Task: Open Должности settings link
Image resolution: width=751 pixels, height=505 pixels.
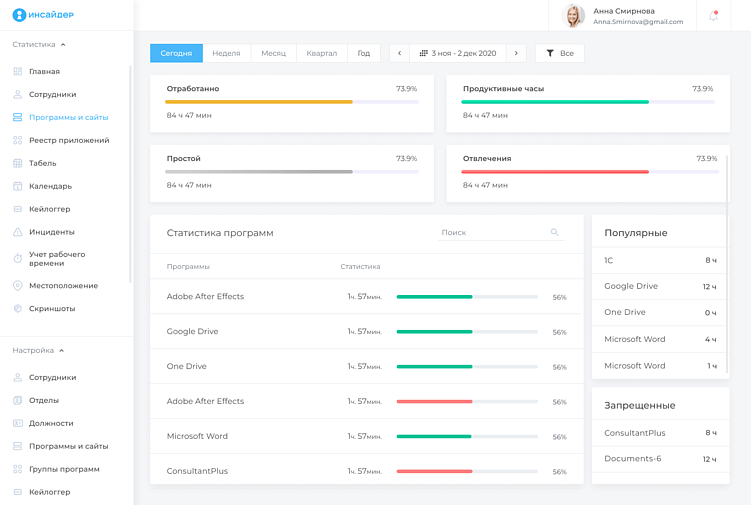Action: pos(51,424)
